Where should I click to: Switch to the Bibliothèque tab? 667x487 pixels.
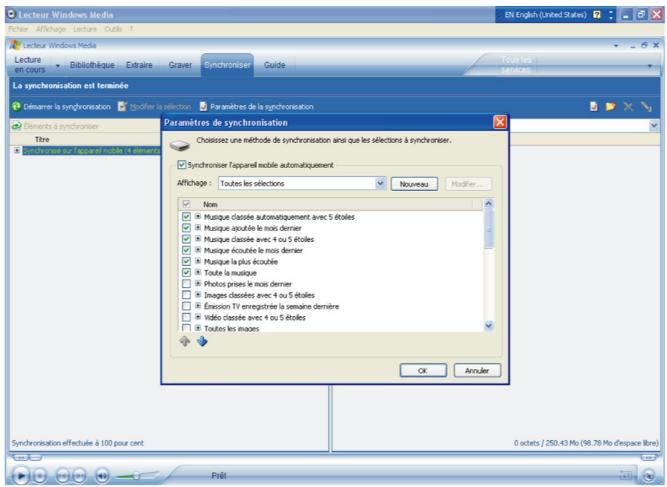pos(92,65)
